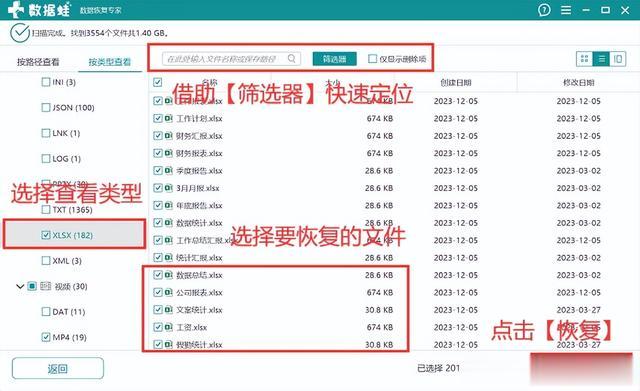
Task: Click the 筛选器 filter button
Action: (x=335, y=59)
